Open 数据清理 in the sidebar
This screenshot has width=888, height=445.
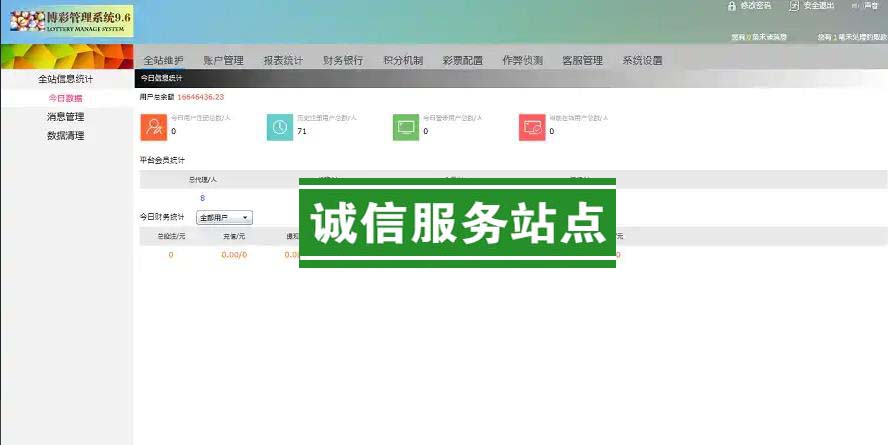click(x=65, y=135)
